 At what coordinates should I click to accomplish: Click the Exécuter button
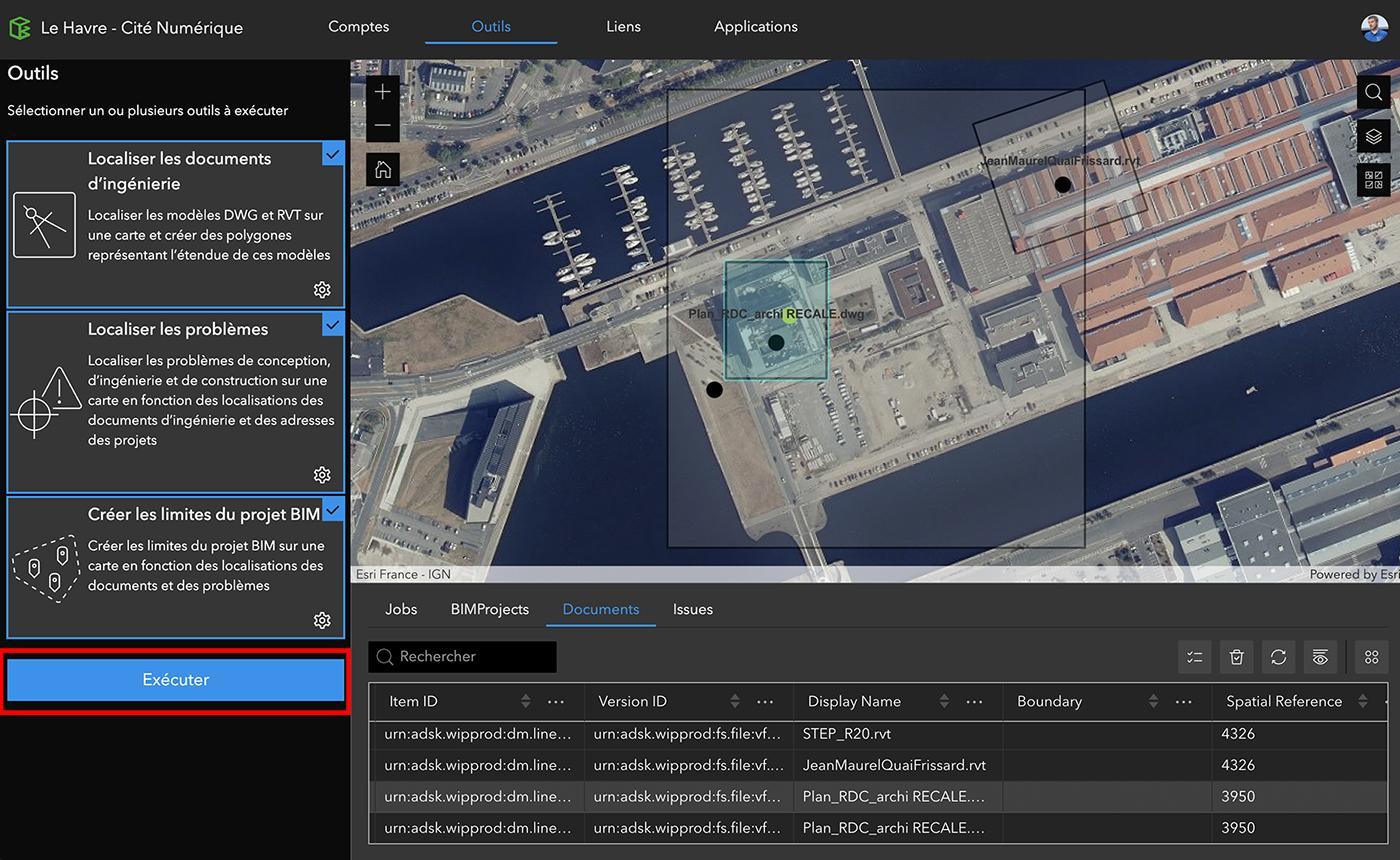176,680
